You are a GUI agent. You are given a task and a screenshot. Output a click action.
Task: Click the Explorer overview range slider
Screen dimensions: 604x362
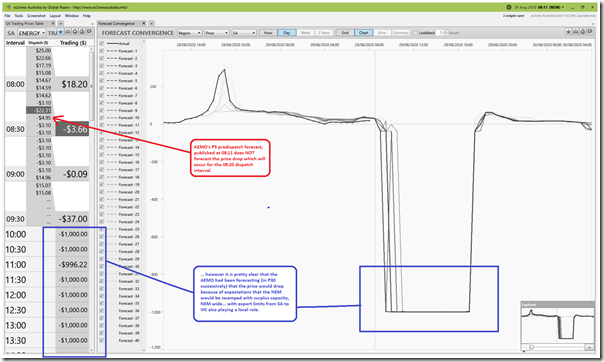[557, 347]
